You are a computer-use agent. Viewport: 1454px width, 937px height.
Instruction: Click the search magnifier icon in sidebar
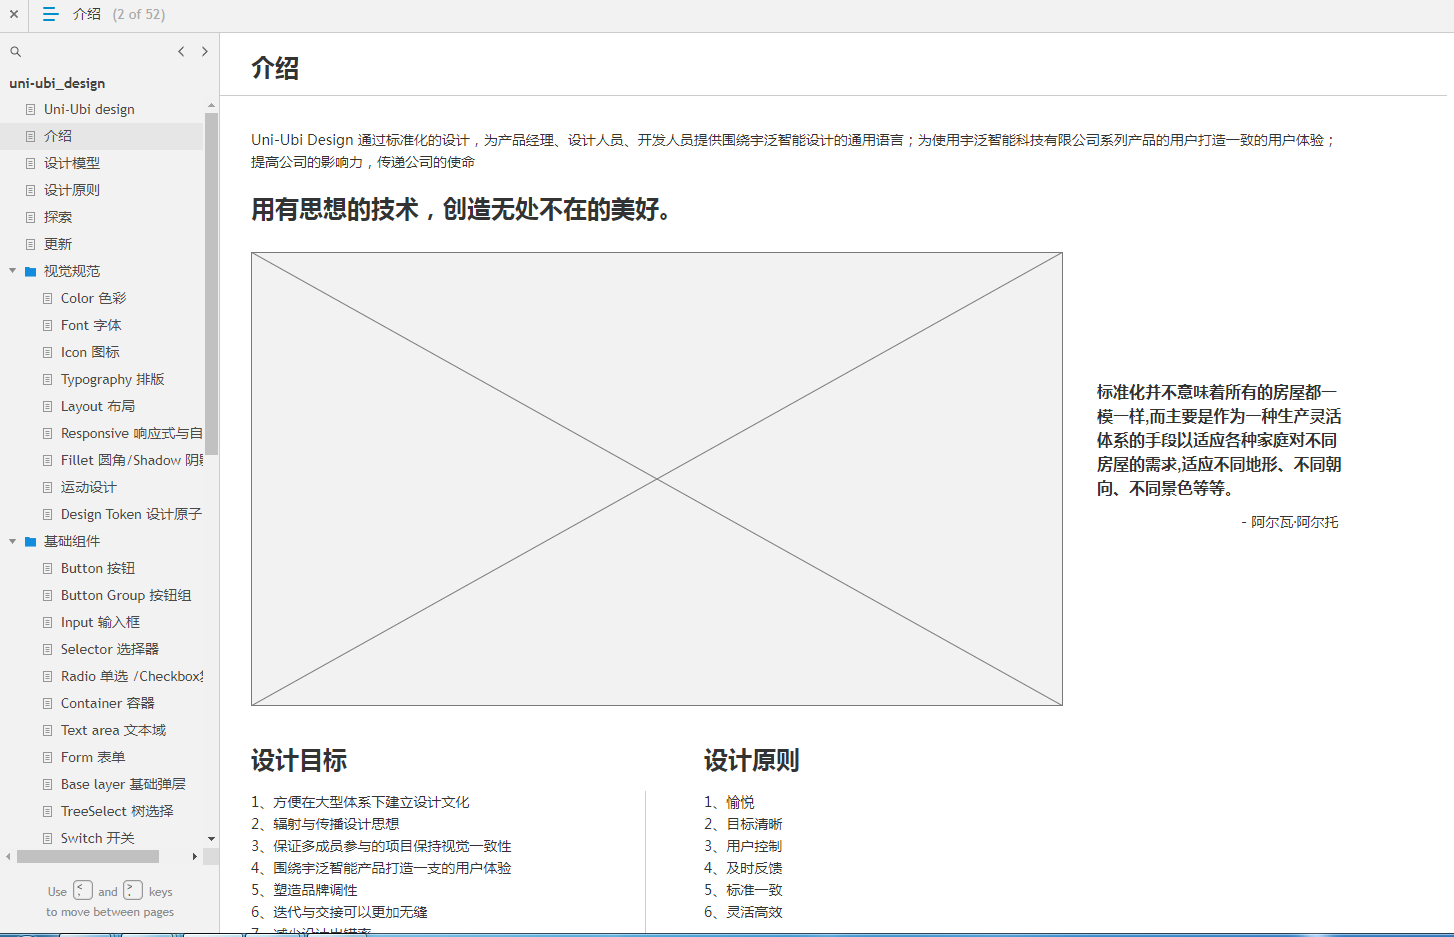[15, 52]
